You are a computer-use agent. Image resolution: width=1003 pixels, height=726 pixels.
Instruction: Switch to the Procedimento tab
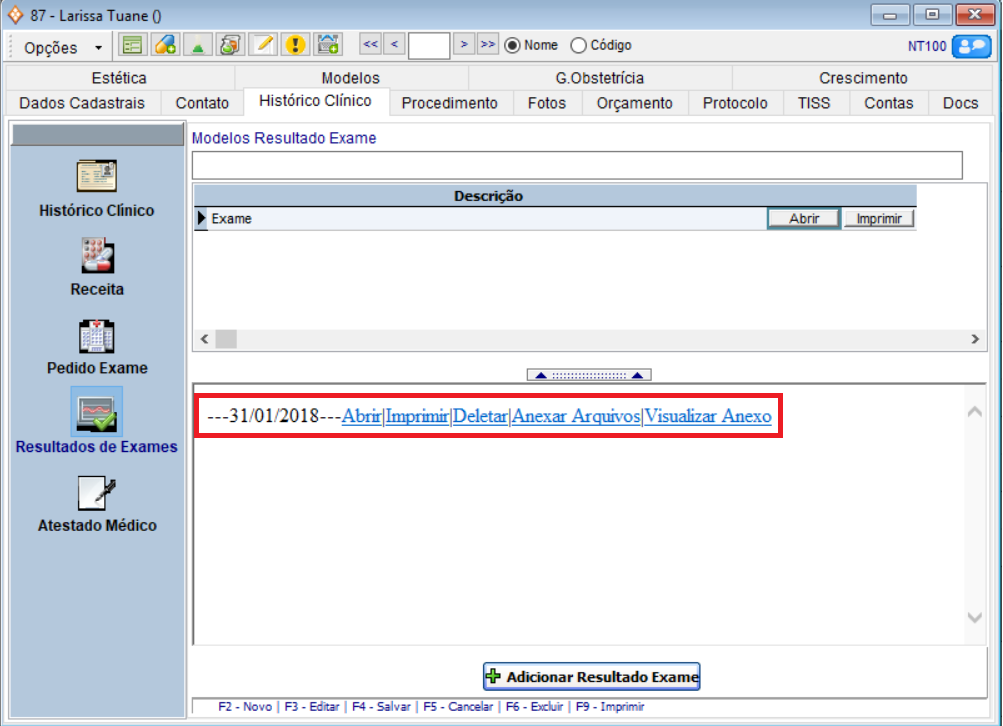[449, 103]
